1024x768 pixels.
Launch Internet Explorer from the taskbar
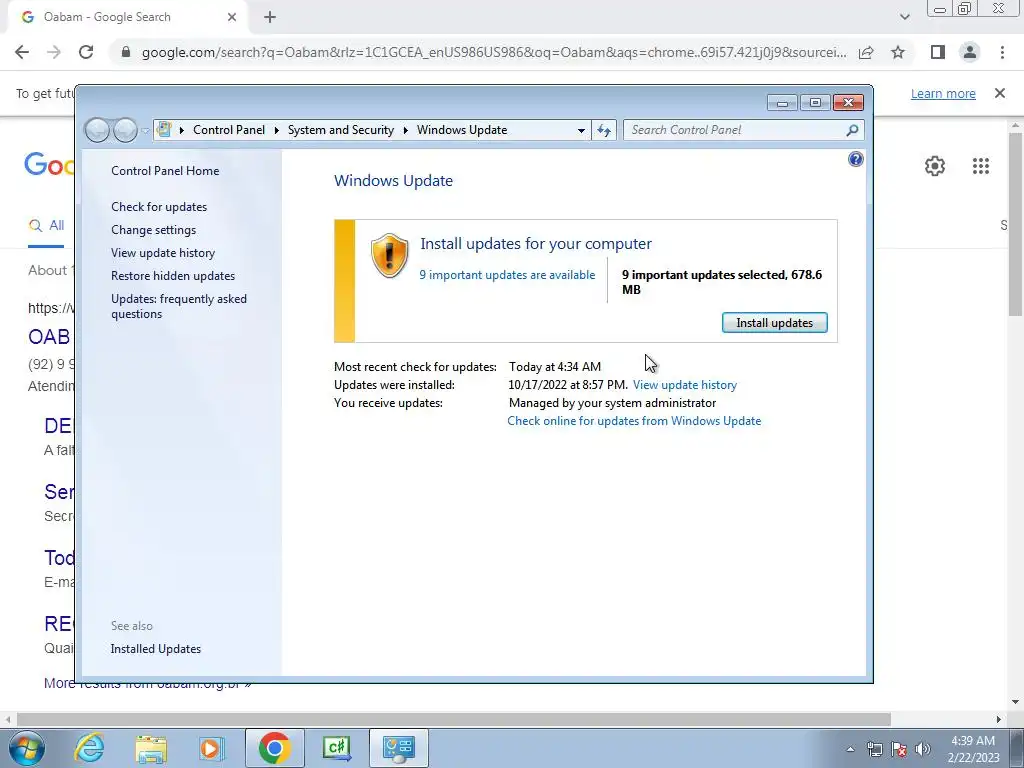(x=89, y=748)
